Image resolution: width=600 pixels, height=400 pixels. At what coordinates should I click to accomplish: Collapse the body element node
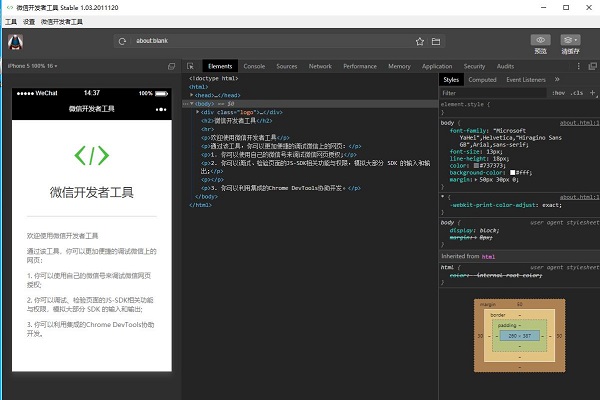[x=192, y=104]
